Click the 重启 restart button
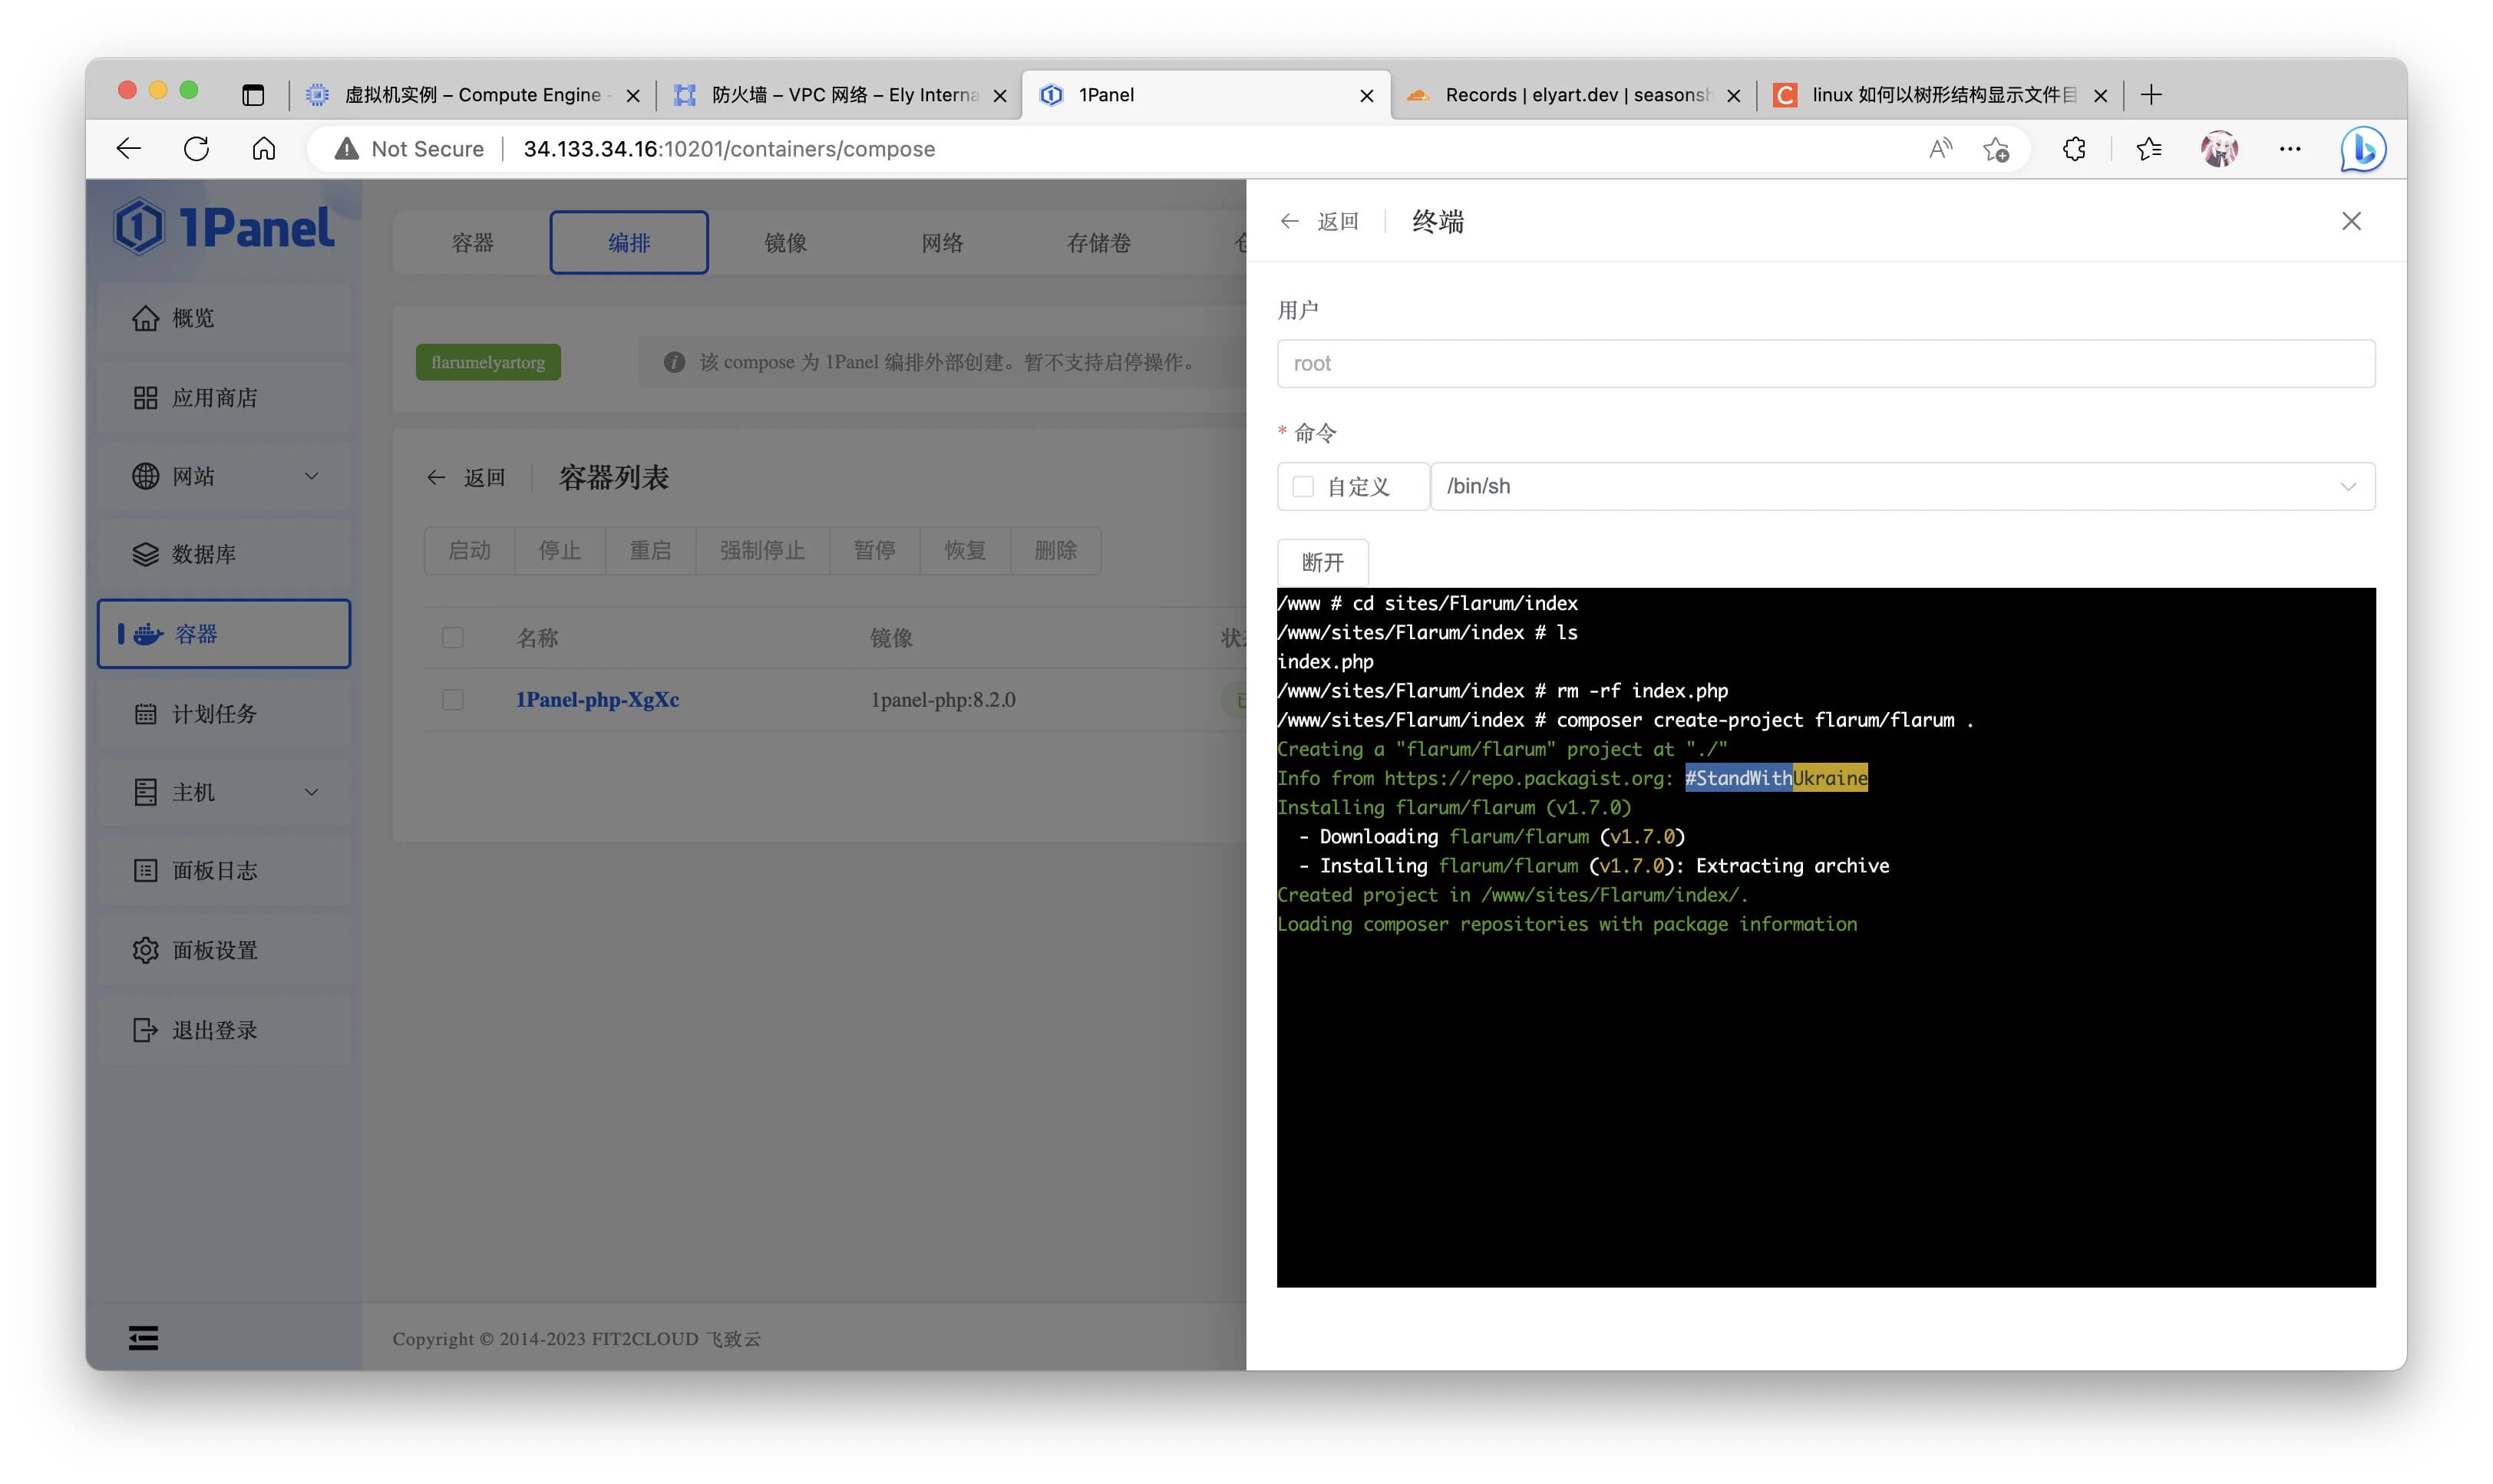The width and height of the screenshot is (2493, 1484). click(x=650, y=550)
